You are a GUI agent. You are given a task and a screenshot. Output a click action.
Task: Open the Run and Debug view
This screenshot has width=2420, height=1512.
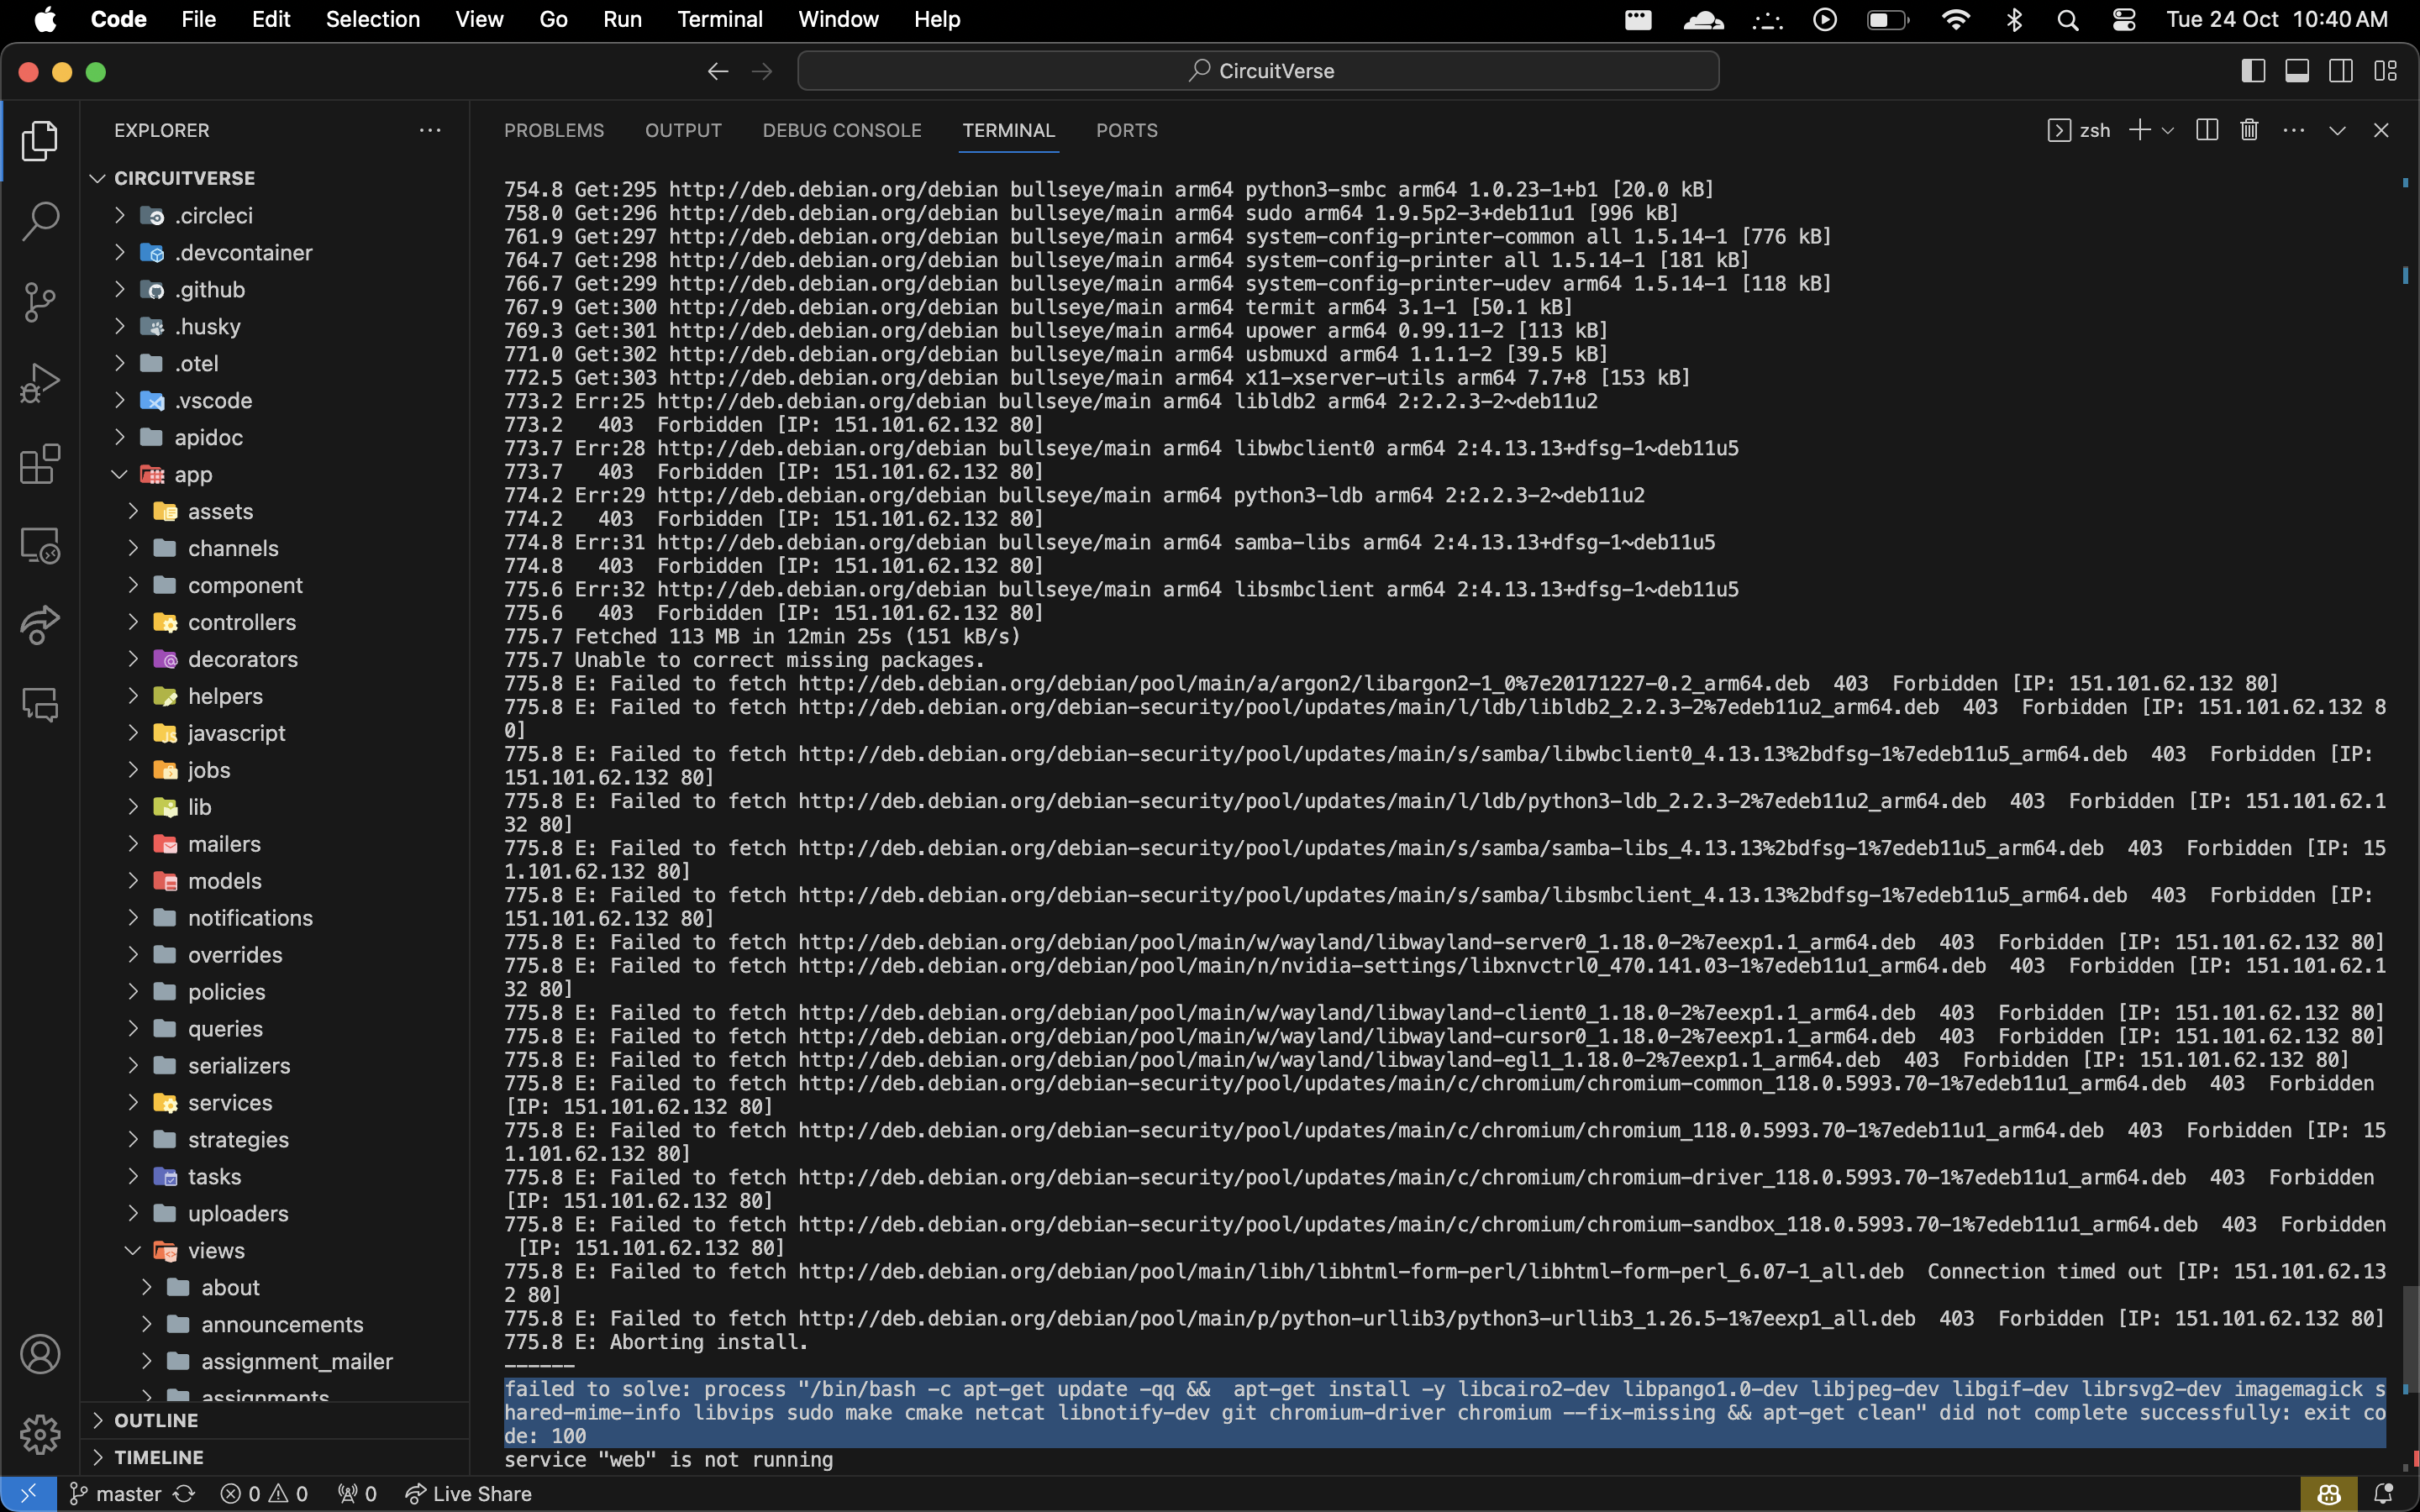(x=40, y=382)
